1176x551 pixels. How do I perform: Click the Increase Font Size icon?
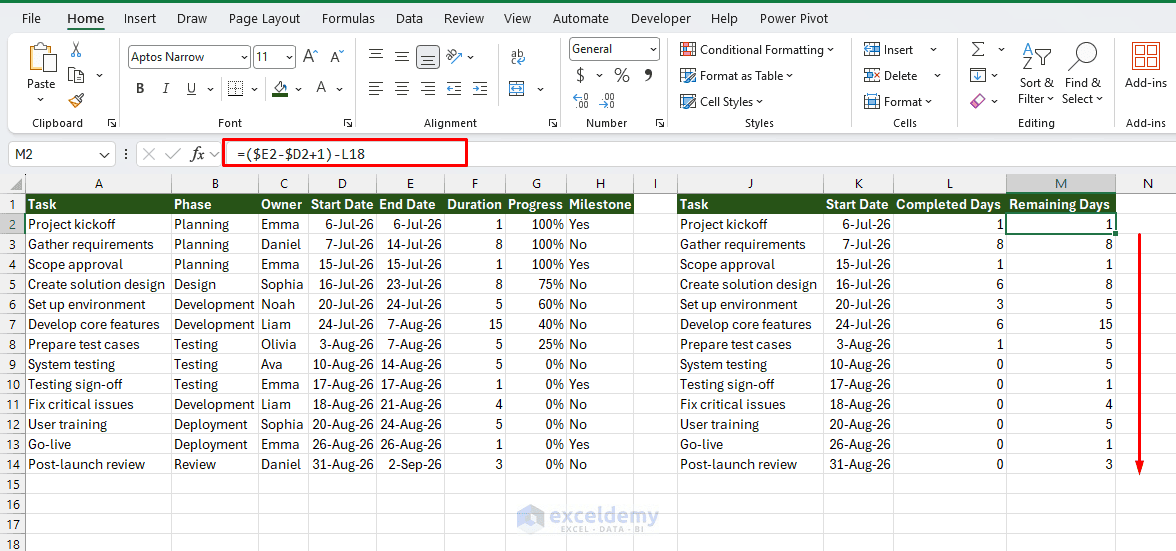[x=310, y=56]
